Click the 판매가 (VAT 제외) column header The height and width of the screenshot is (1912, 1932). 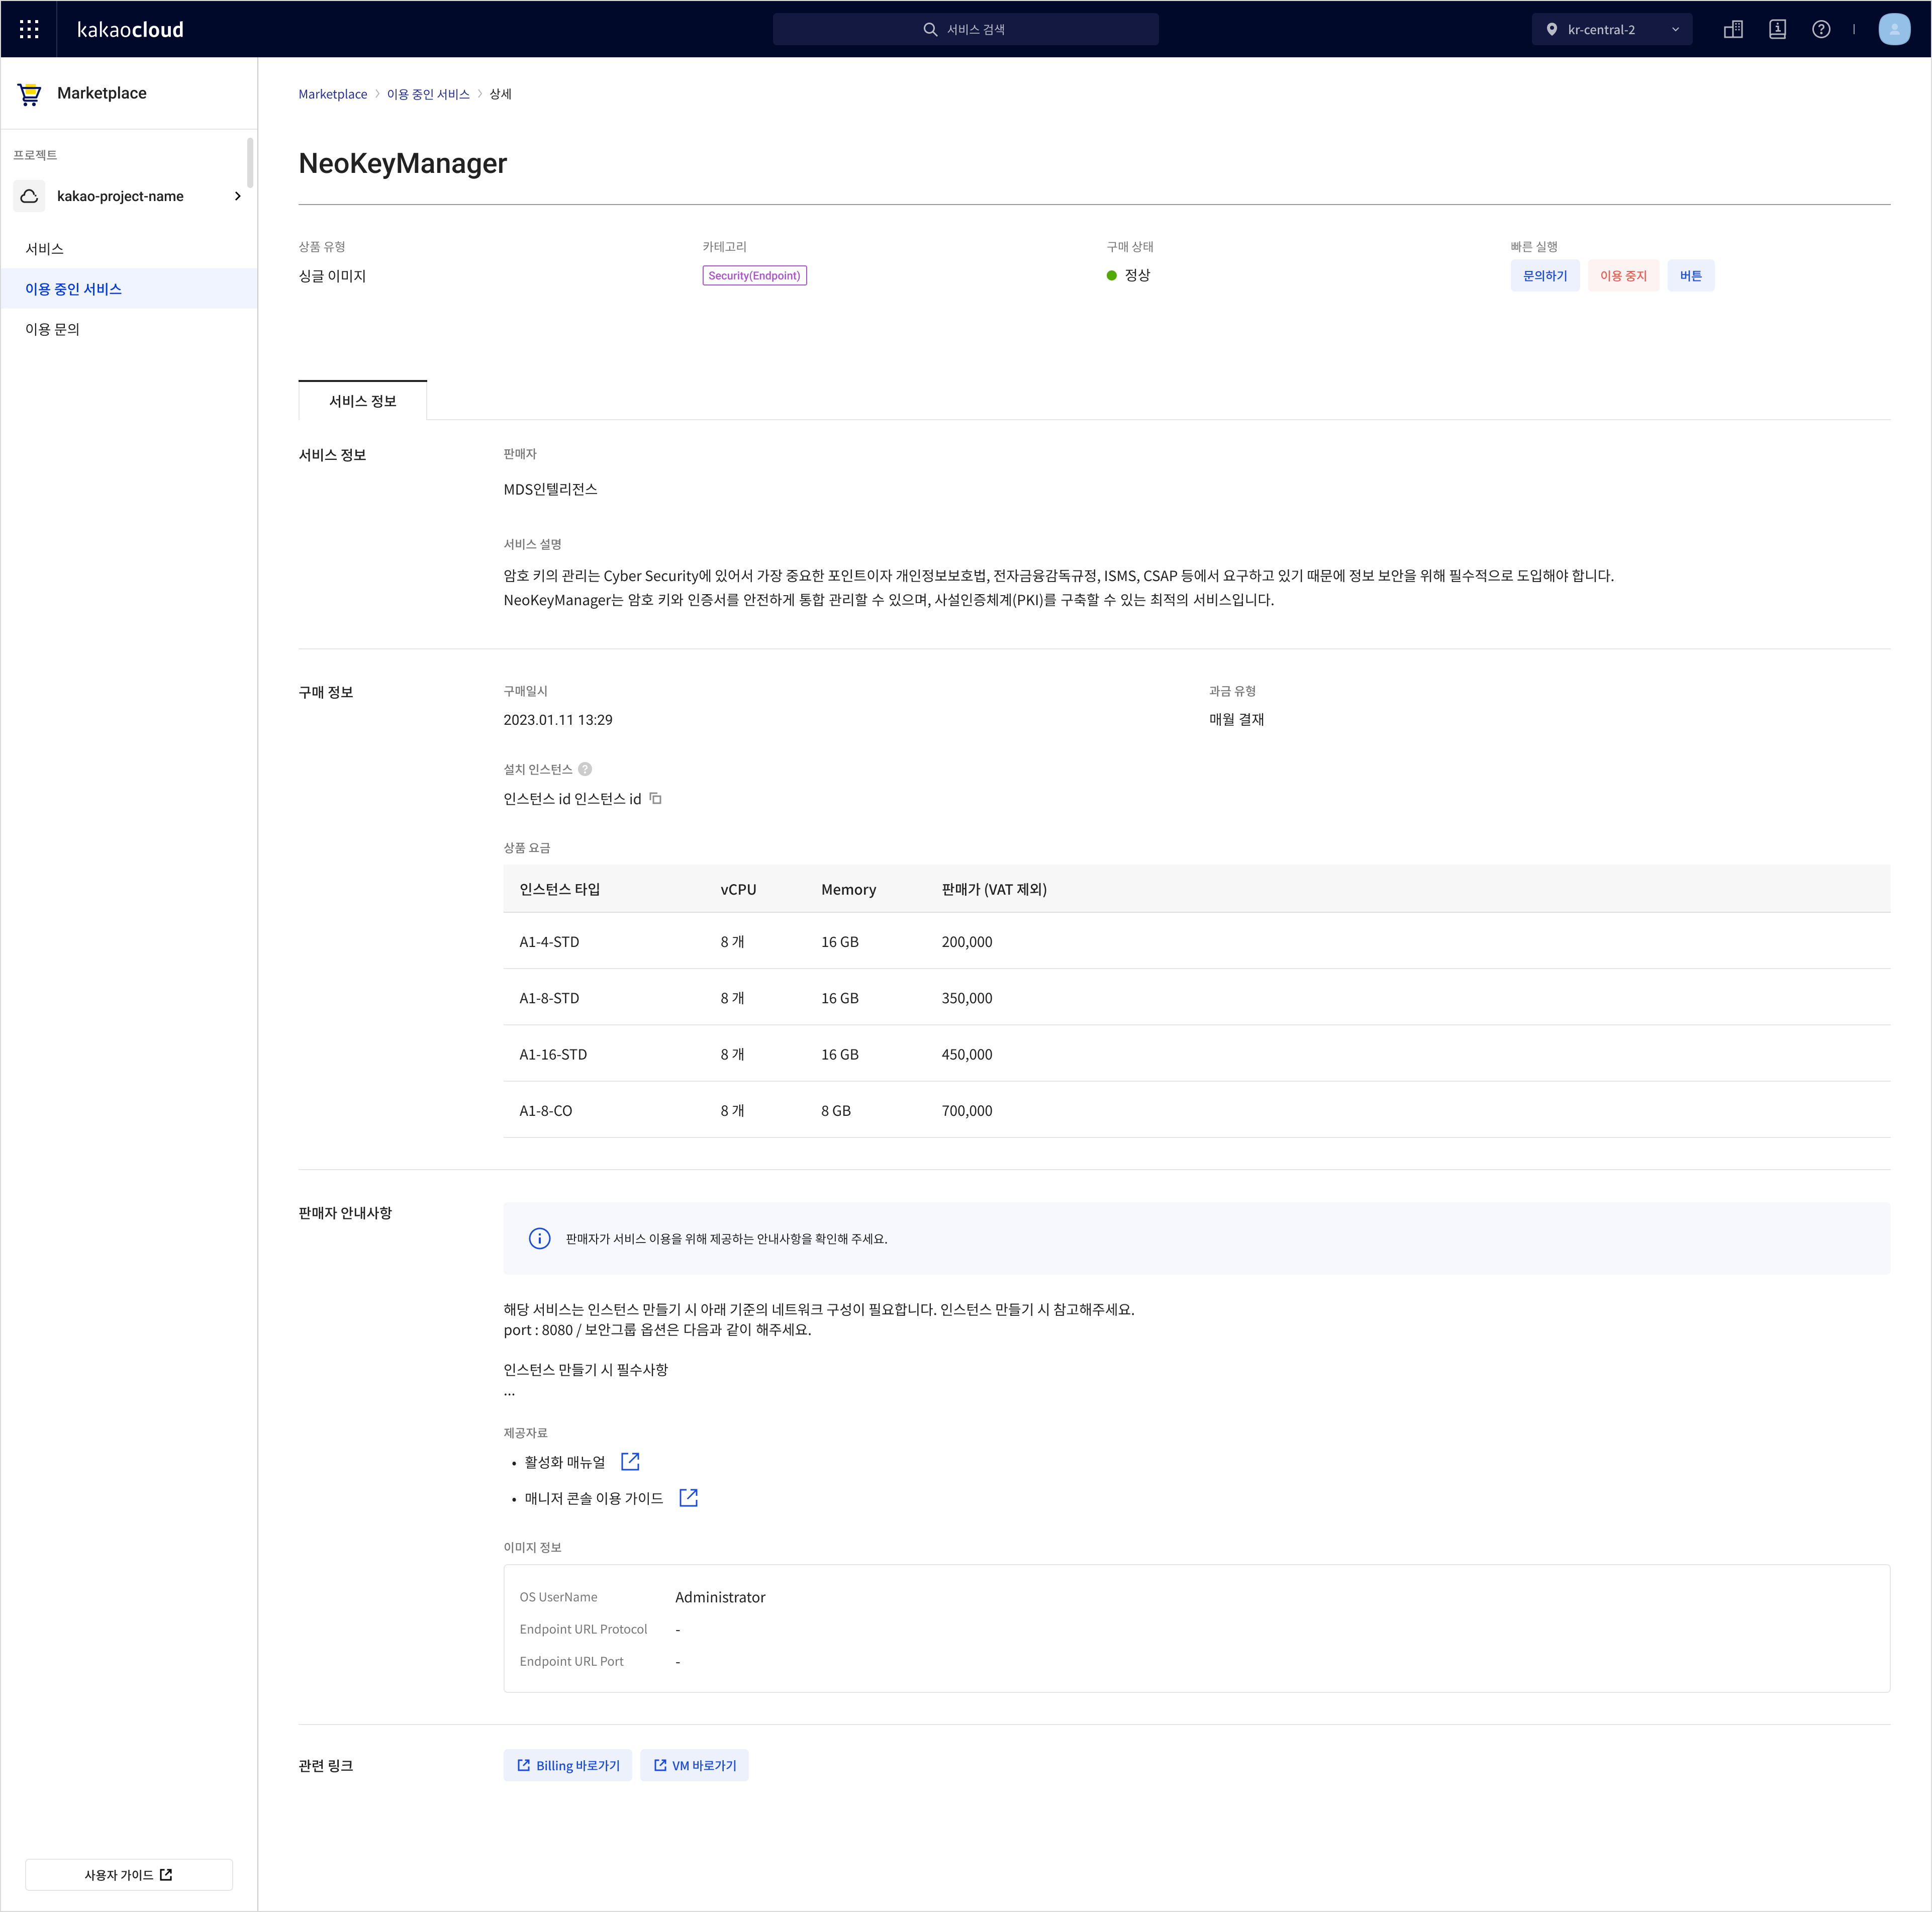(x=994, y=889)
